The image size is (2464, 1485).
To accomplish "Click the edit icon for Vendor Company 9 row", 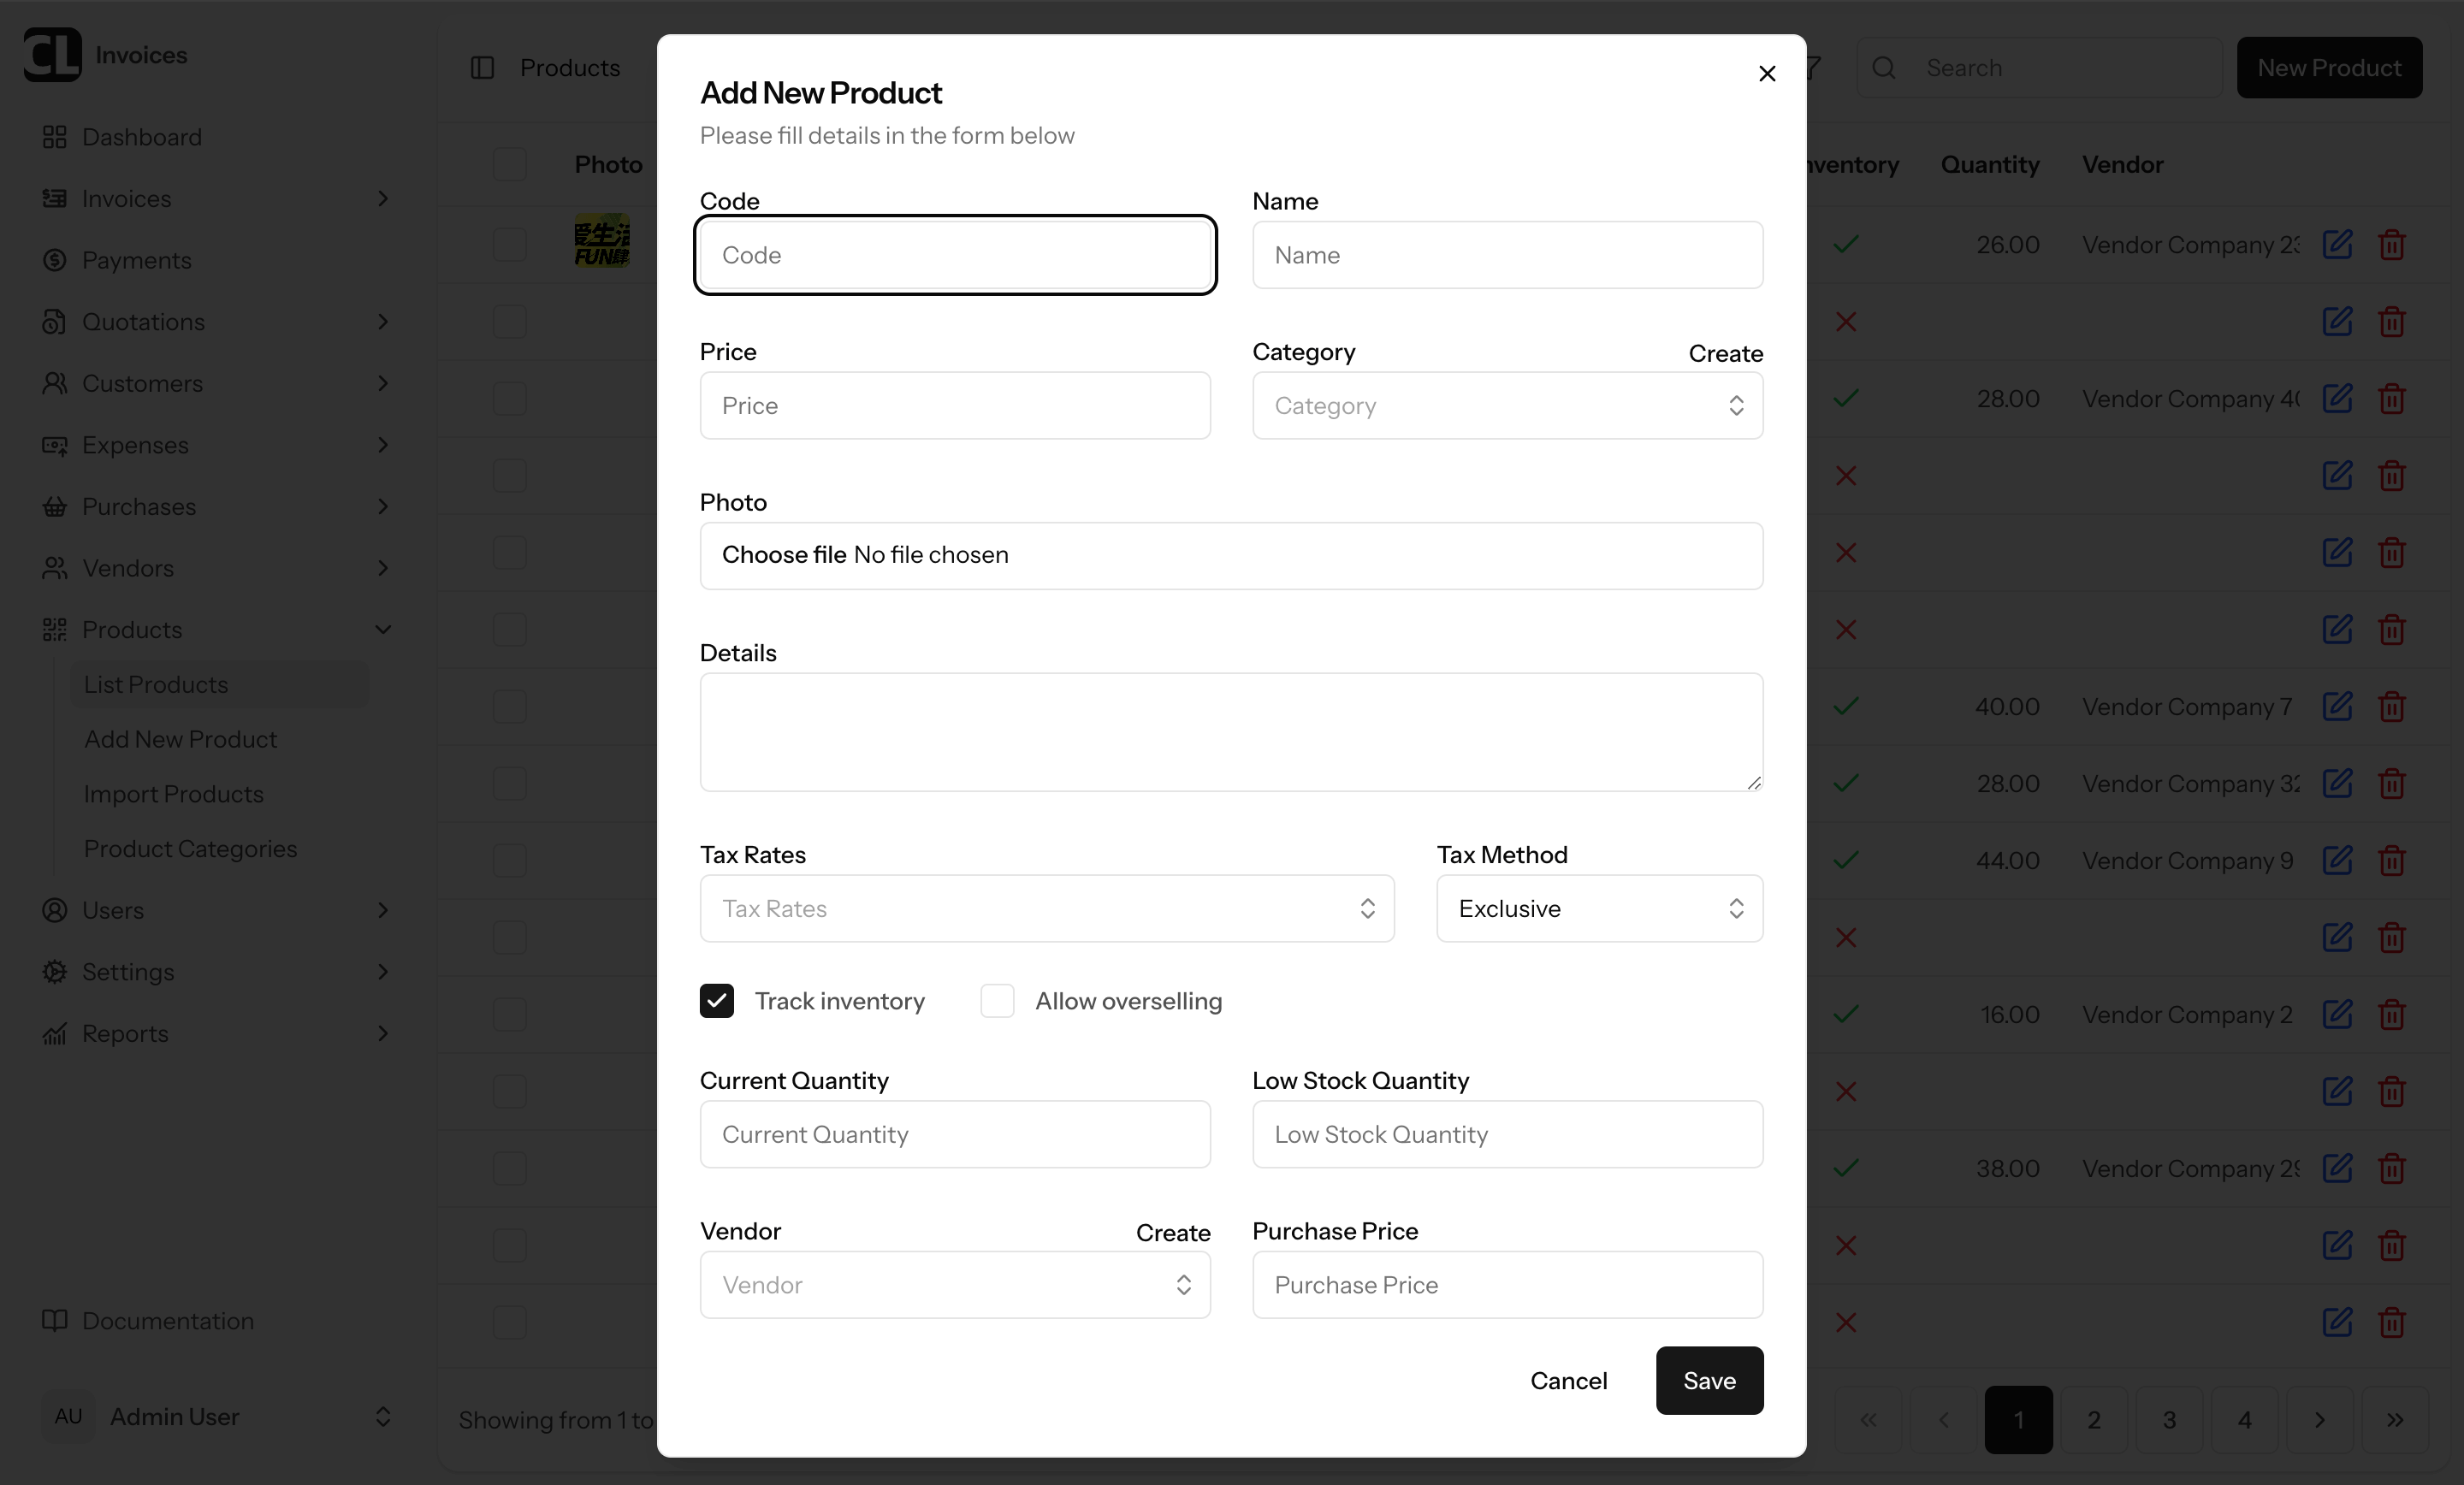I will pyautogui.click(x=2337, y=860).
